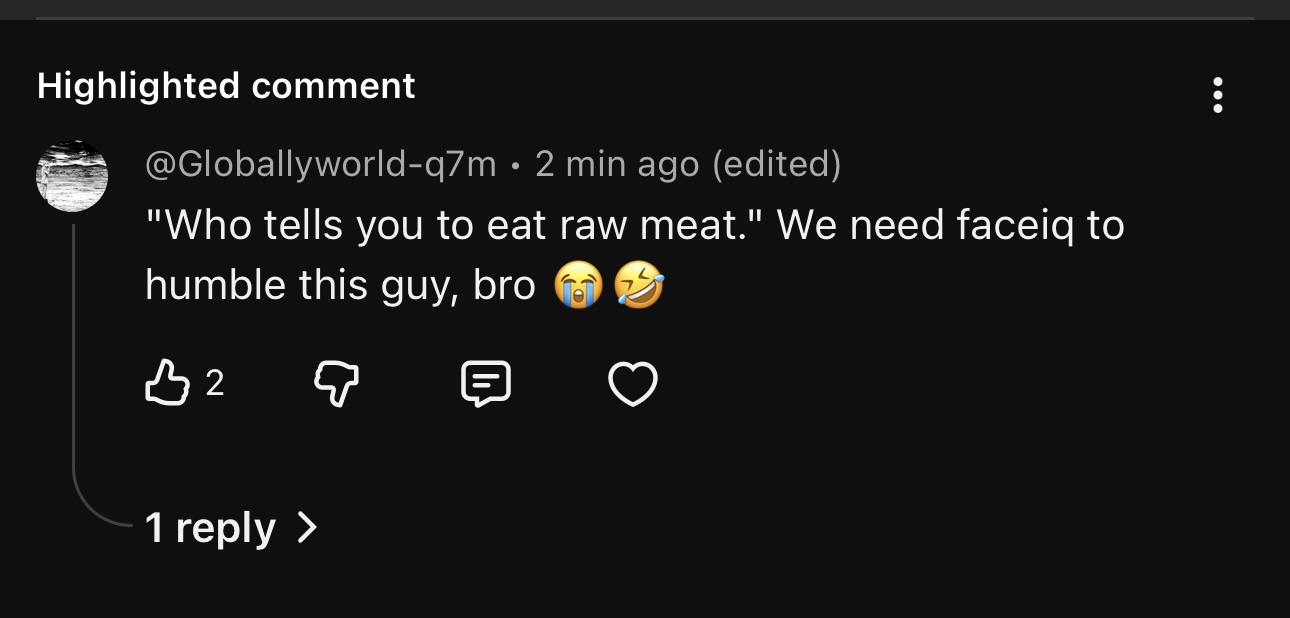Click the '(edited)' label
Screen dimensions: 1290x618
tap(776, 164)
